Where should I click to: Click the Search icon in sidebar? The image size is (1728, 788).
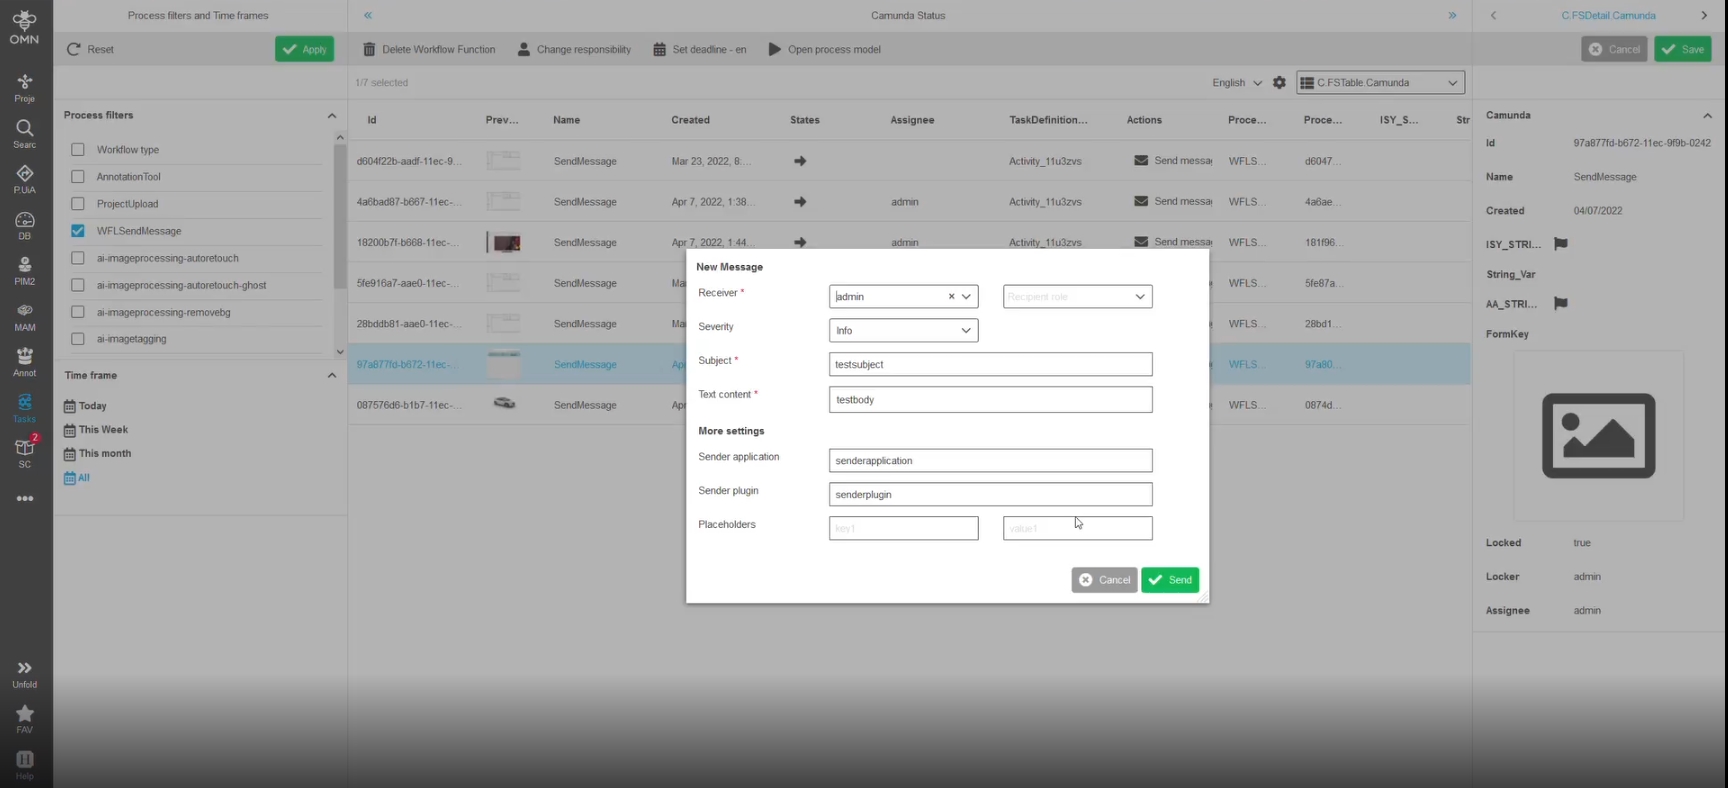(24, 133)
